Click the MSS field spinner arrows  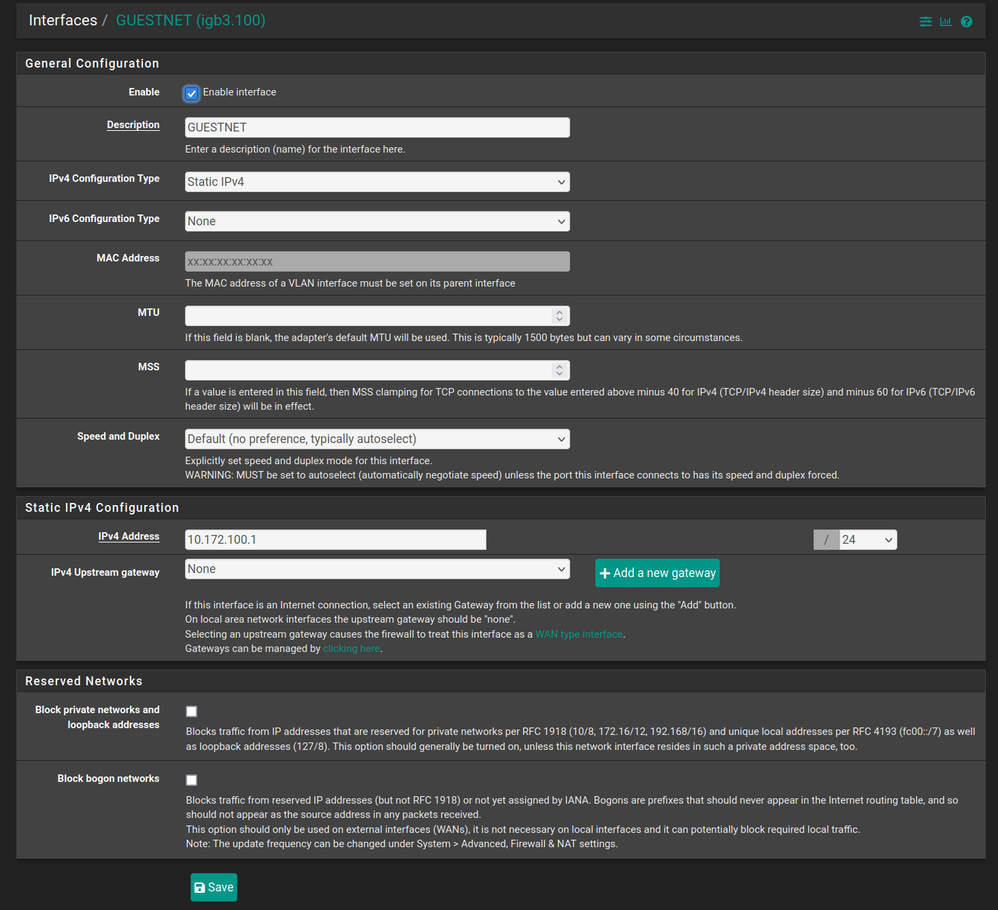pos(560,370)
